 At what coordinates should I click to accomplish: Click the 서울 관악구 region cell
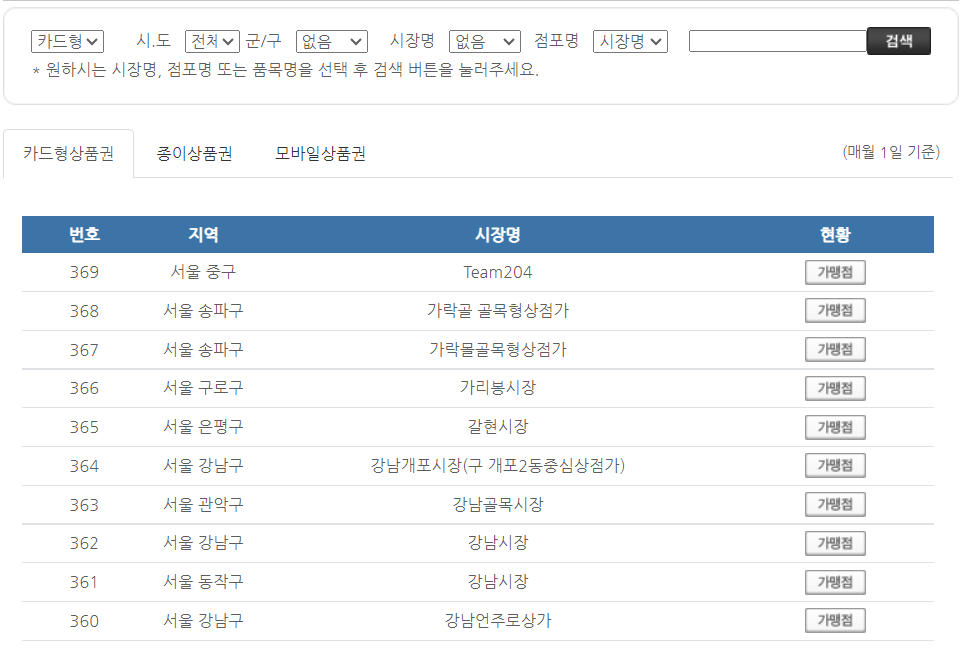coord(203,504)
